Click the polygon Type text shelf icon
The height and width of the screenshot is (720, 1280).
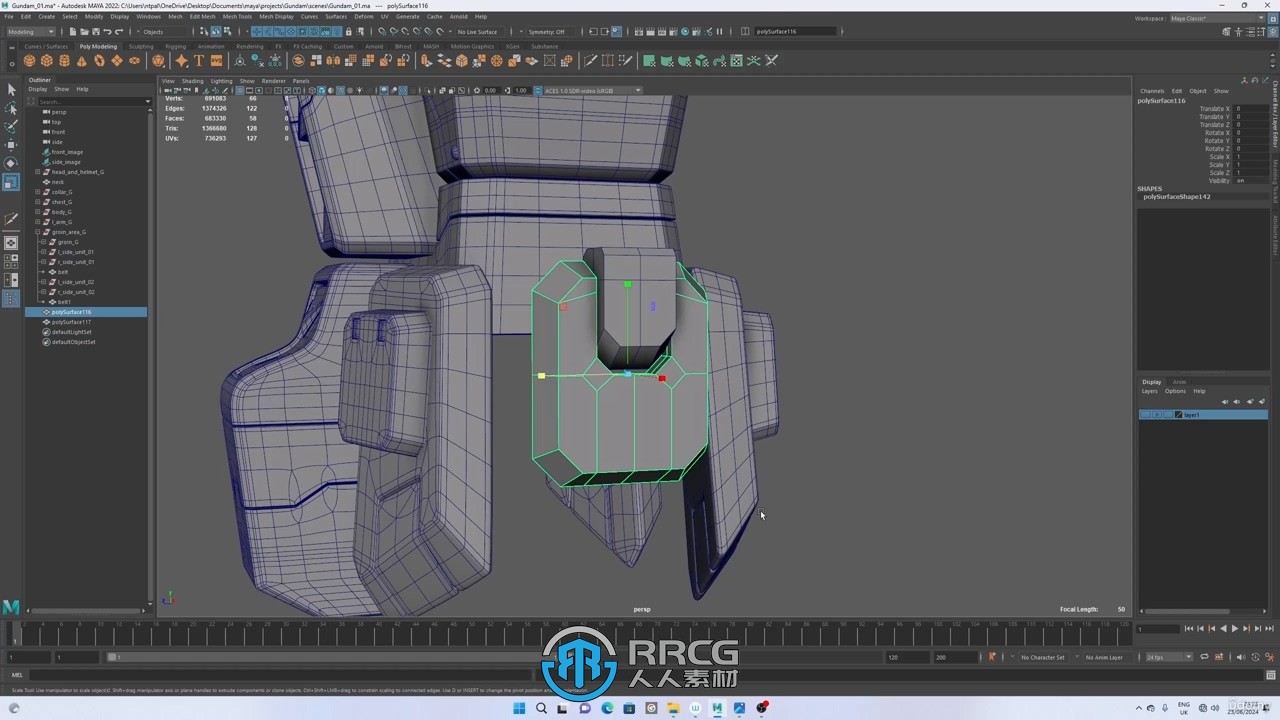coord(199,61)
